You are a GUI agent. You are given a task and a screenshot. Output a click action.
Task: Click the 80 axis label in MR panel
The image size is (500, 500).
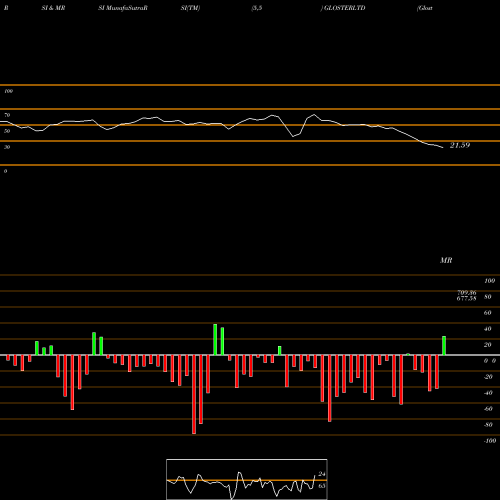click(x=488, y=297)
